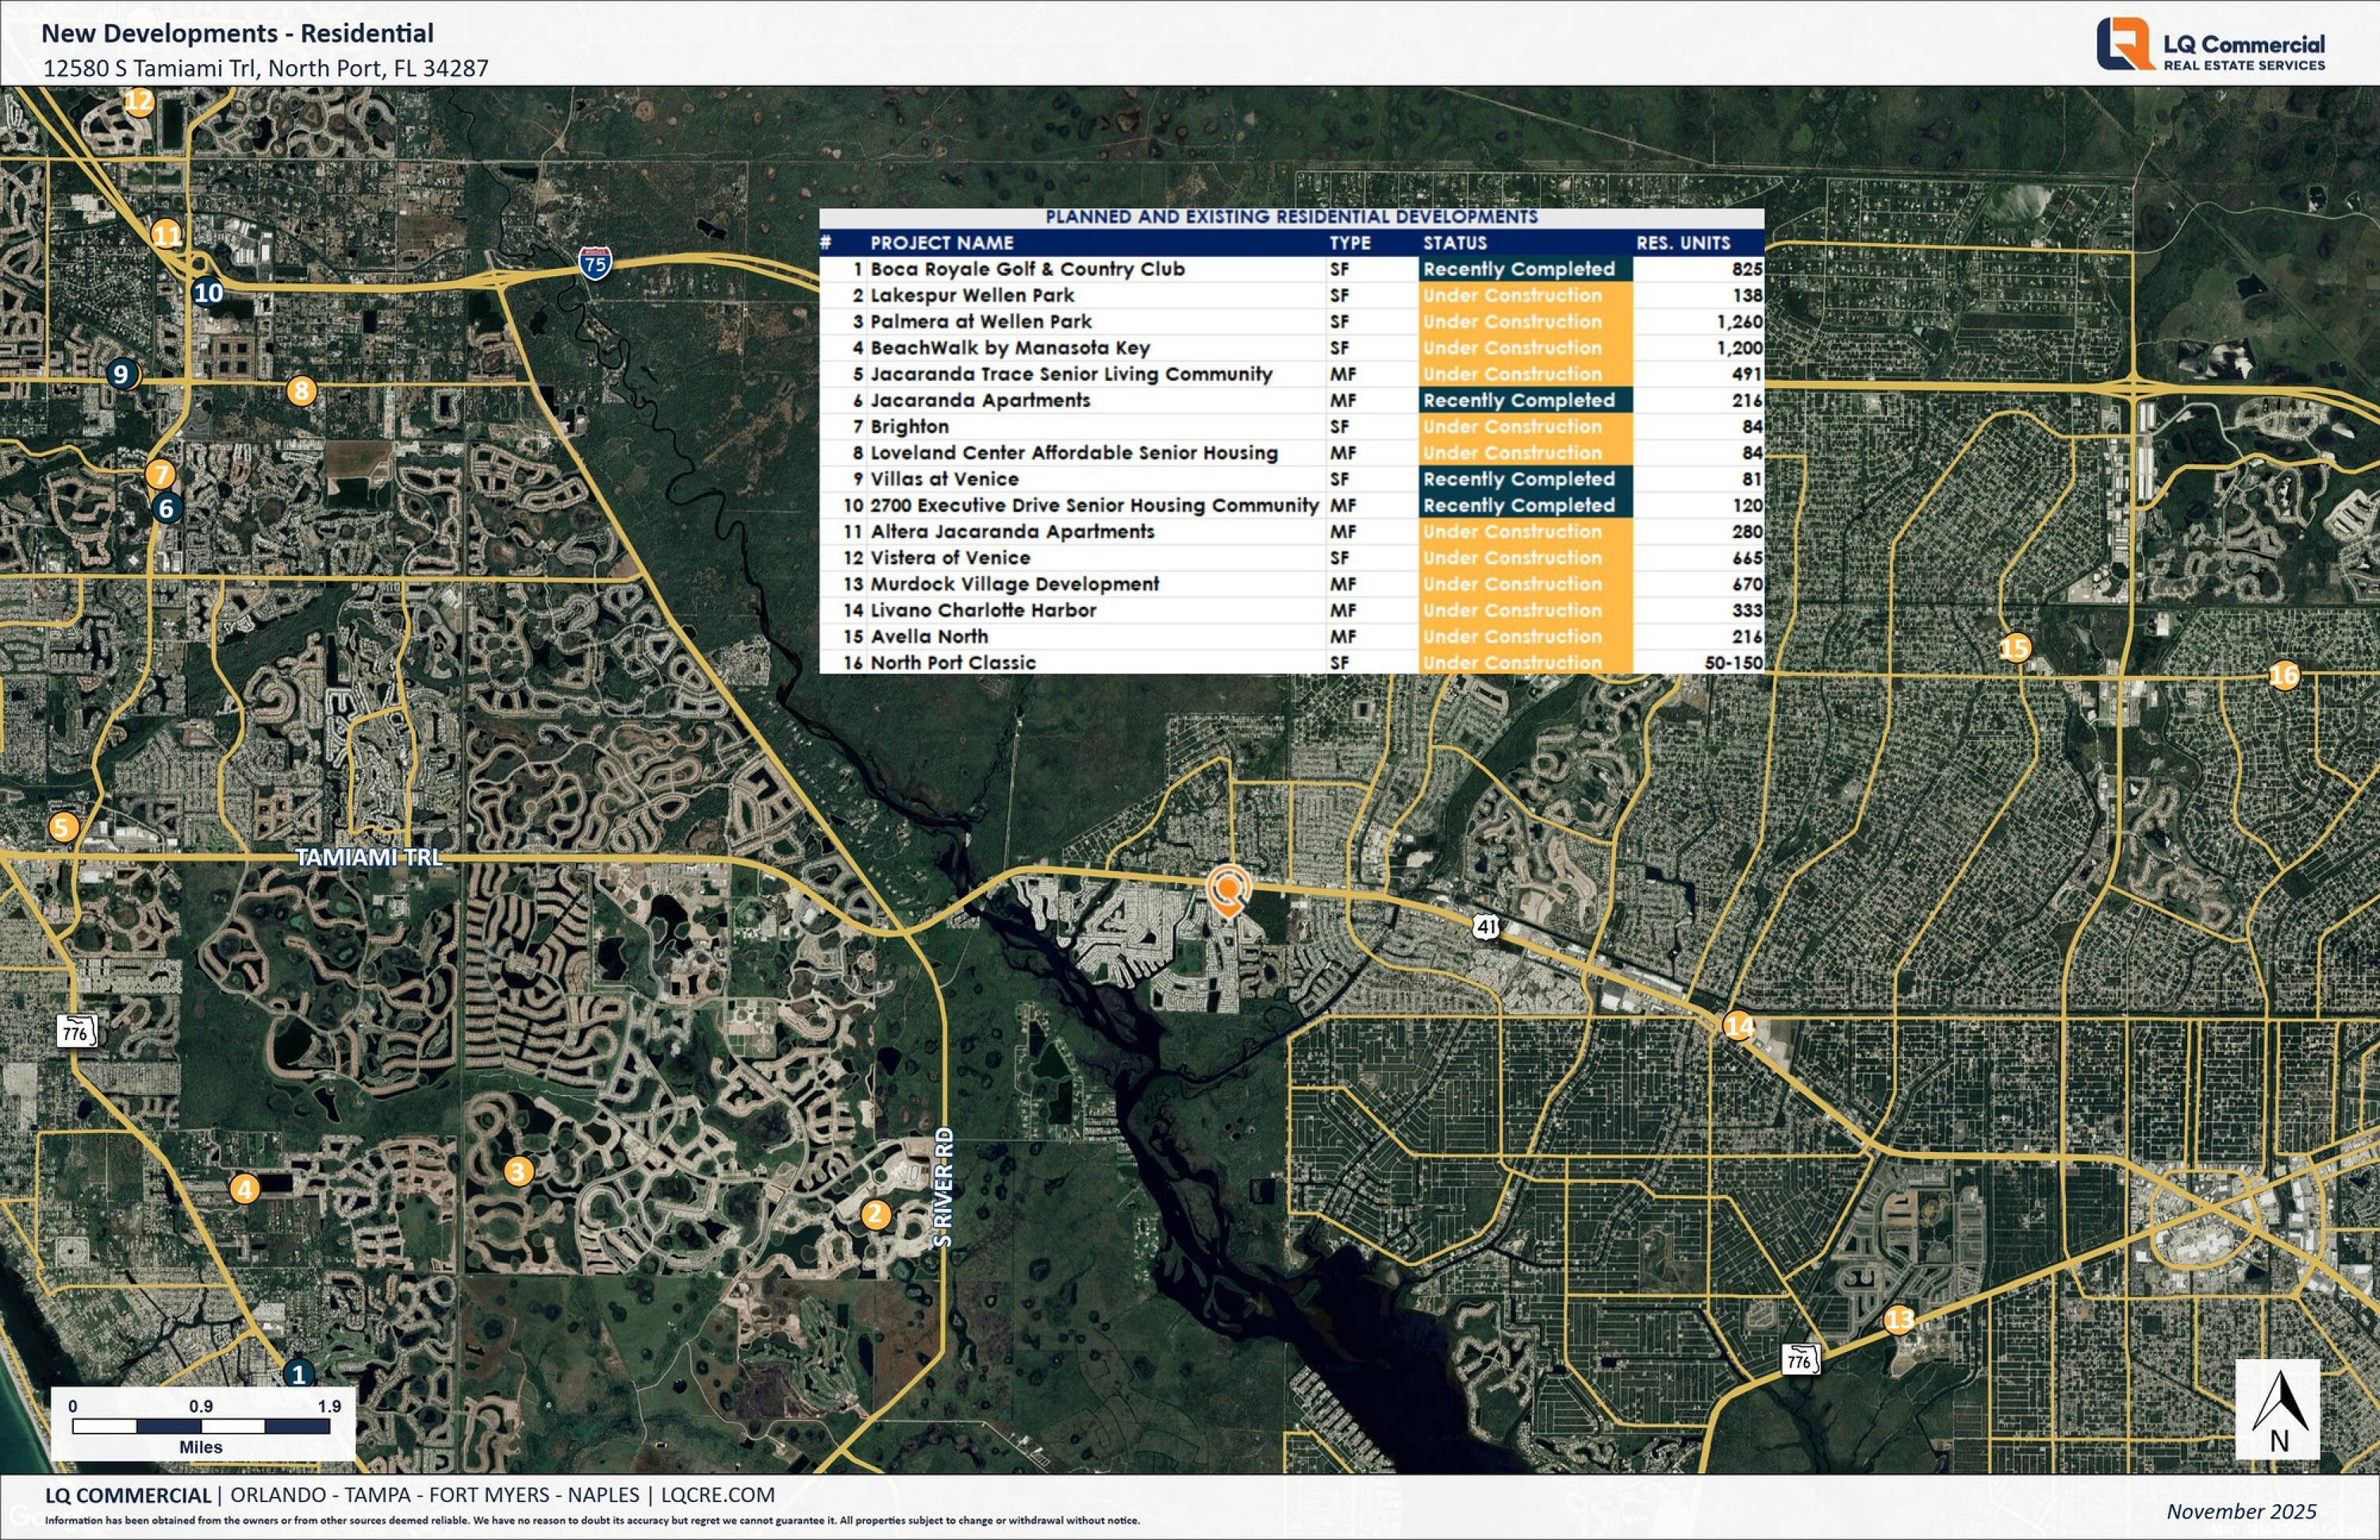Click dark blue map marker number 10
The image size is (2380, 1540).
(208, 292)
